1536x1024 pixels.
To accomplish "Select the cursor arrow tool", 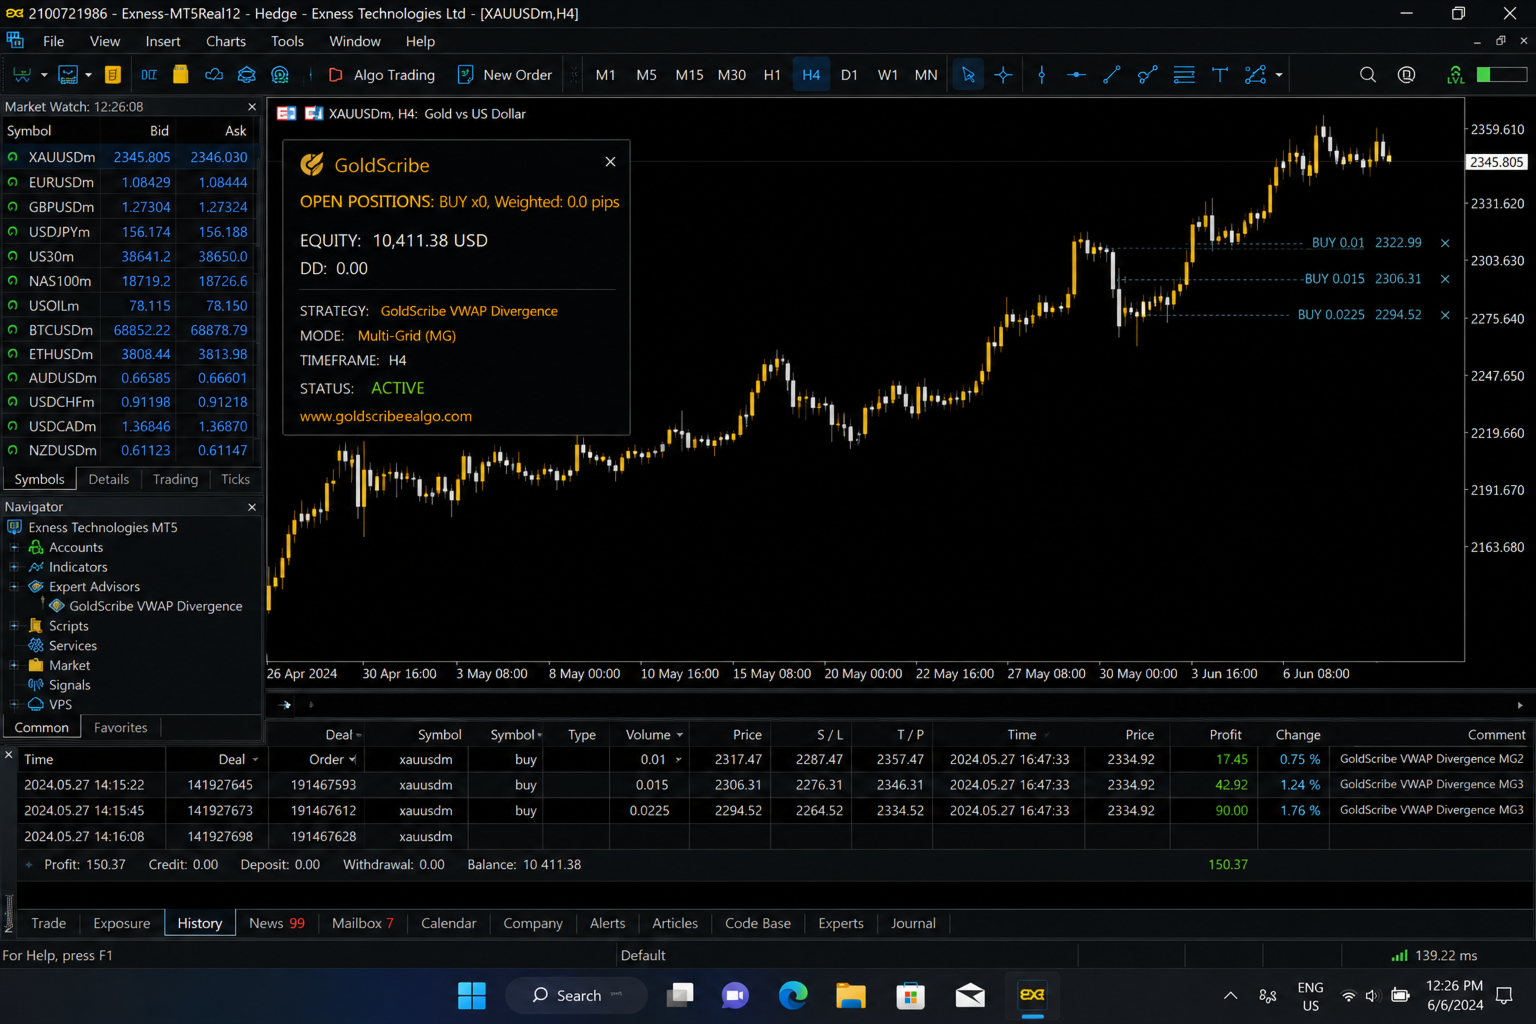I will (x=968, y=75).
